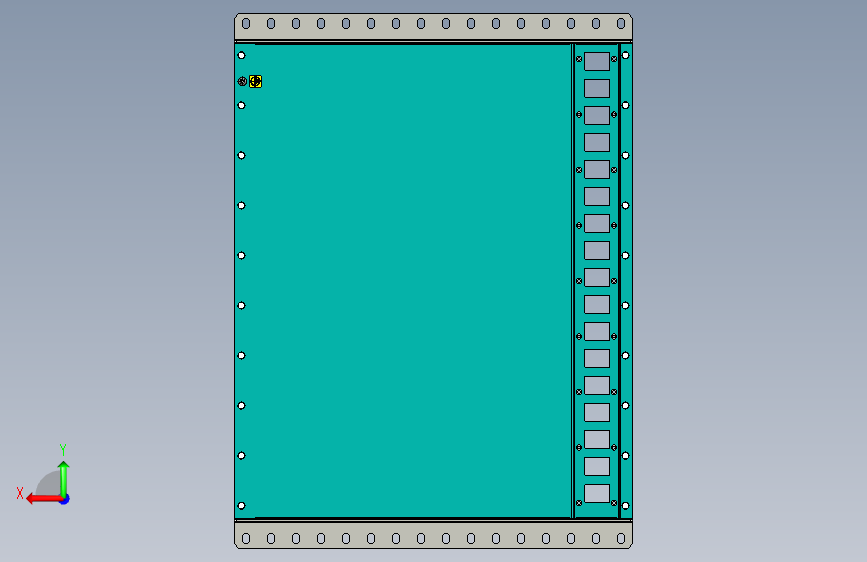This screenshot has width=867, height=562.
Task: Click the red 'X' axis label
Action: pos(20,493)
